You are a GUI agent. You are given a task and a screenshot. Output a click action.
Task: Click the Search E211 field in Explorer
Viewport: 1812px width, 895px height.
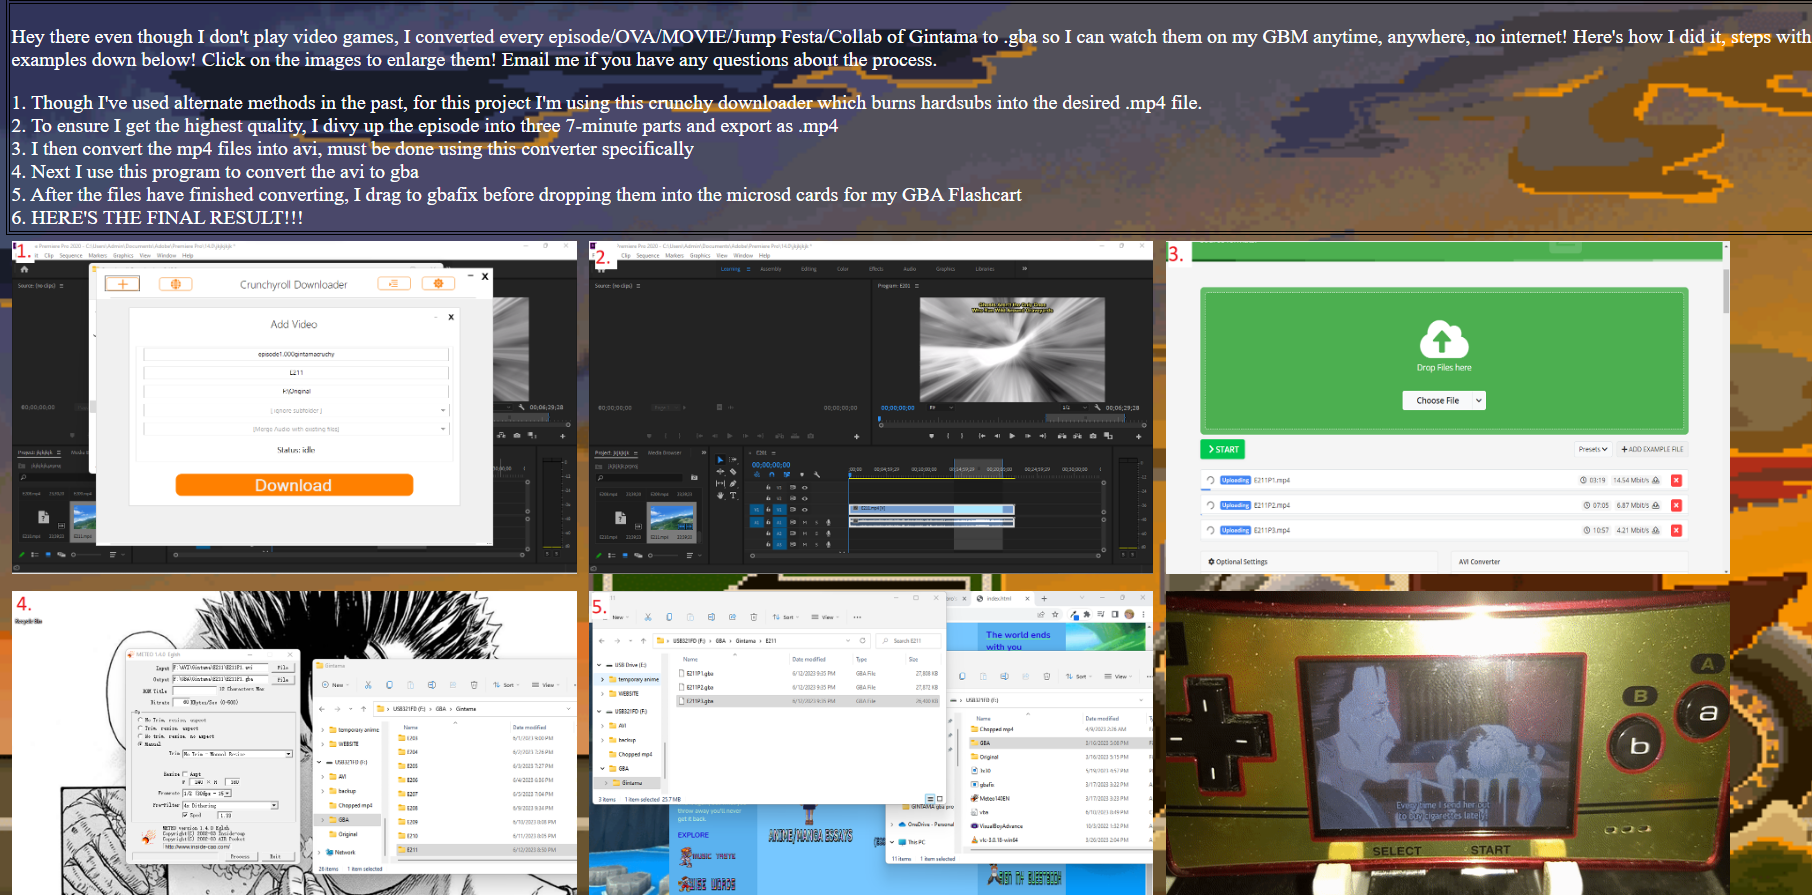[910, 641]
